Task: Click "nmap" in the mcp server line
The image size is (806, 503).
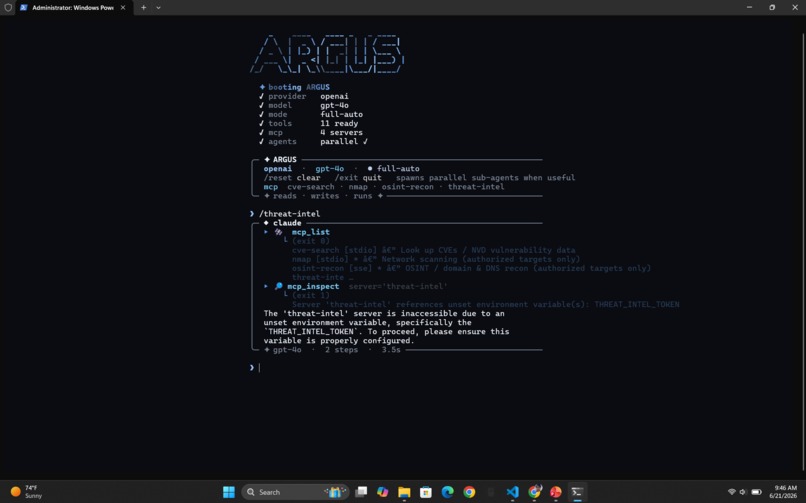Action: click(x=358, y=187)
